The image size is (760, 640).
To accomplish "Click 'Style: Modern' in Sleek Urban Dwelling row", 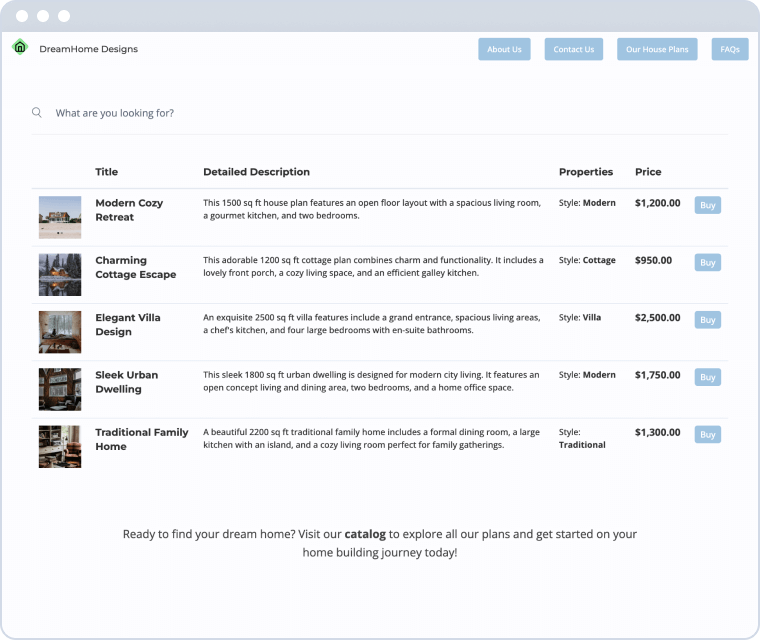I will (587, 375).
